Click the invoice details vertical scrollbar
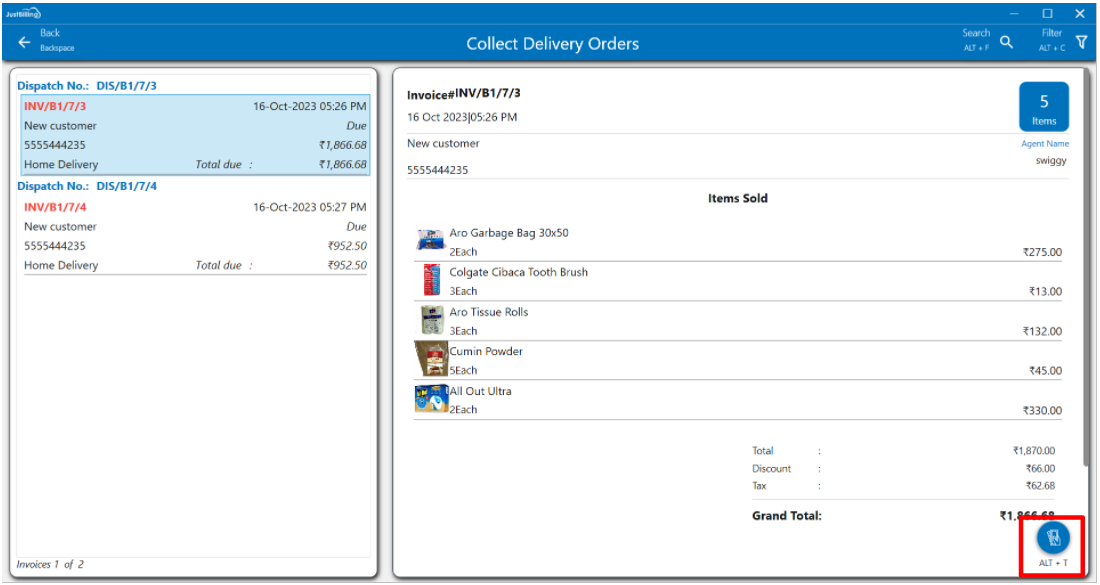The height and width of the screenshot is (585, 1100). [1086, 280]
